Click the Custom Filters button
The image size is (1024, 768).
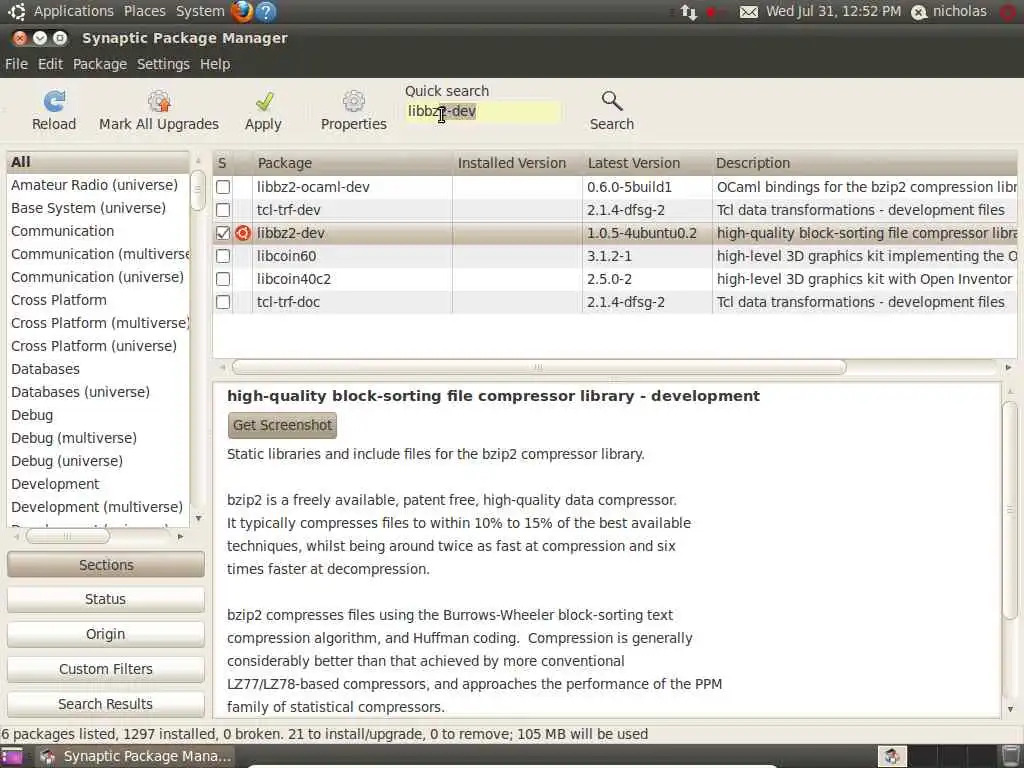tap(106, 669)
